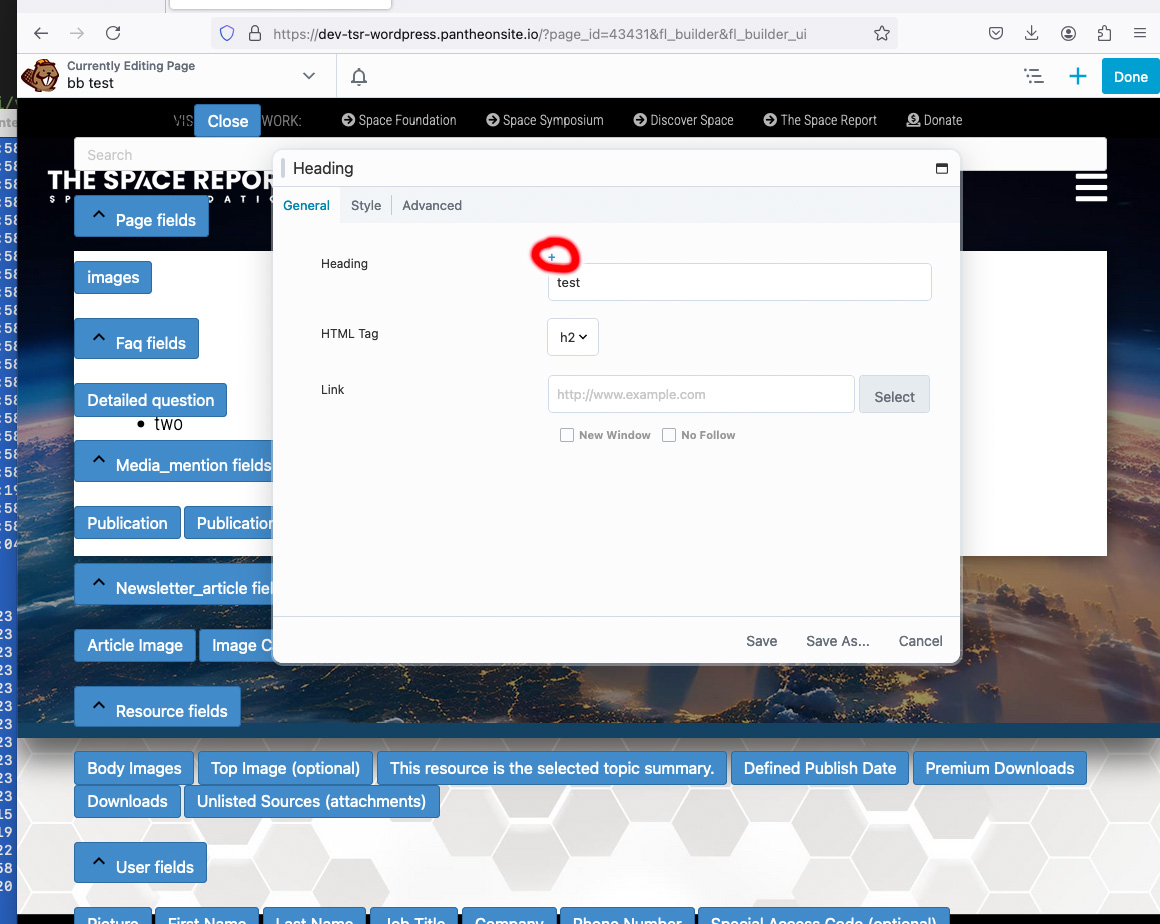Viewport: 1160px width, 924px height.
Task: Select the Body Images field button
Action: pyautogui.click(x=134, y=768)
